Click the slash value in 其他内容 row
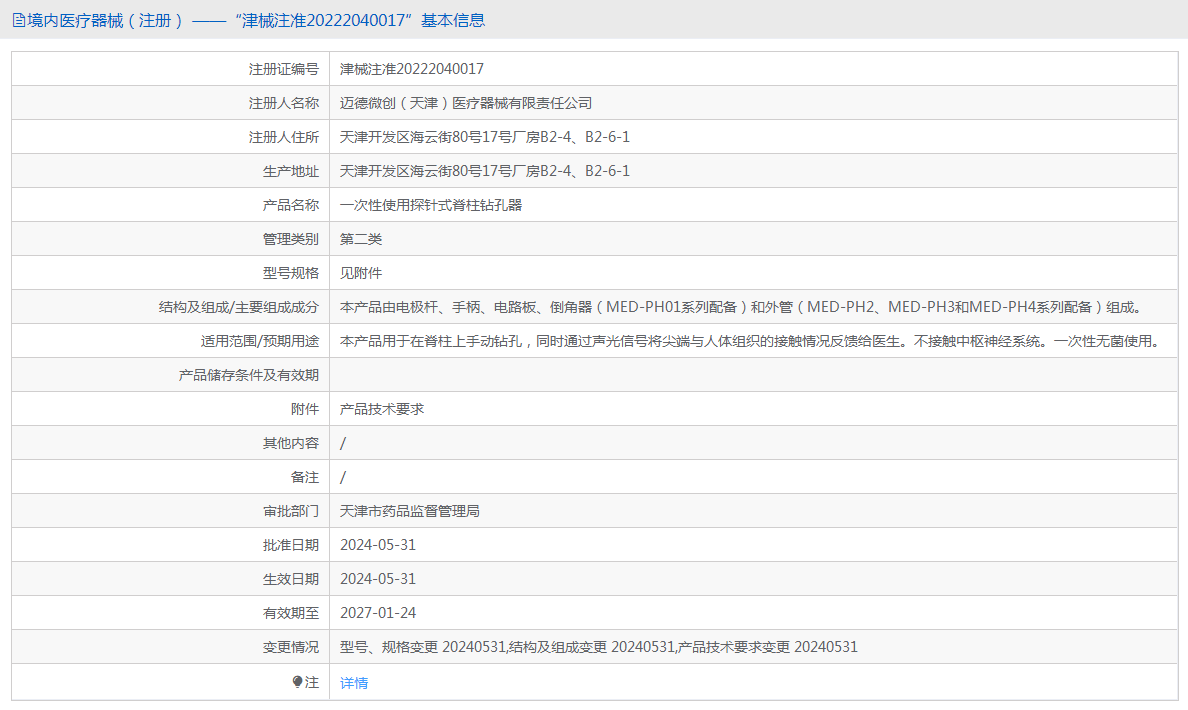The image size is (1188, 710). (x=343, y=443)
